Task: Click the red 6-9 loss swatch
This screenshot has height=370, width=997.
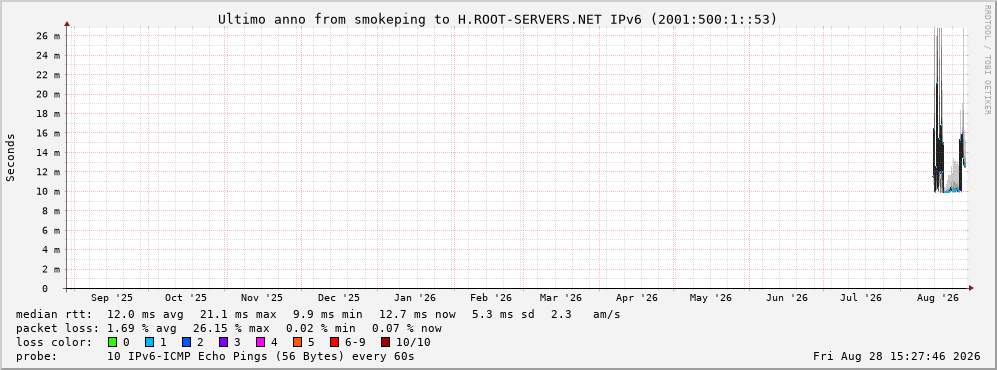Action: click(x=334, y=342)
